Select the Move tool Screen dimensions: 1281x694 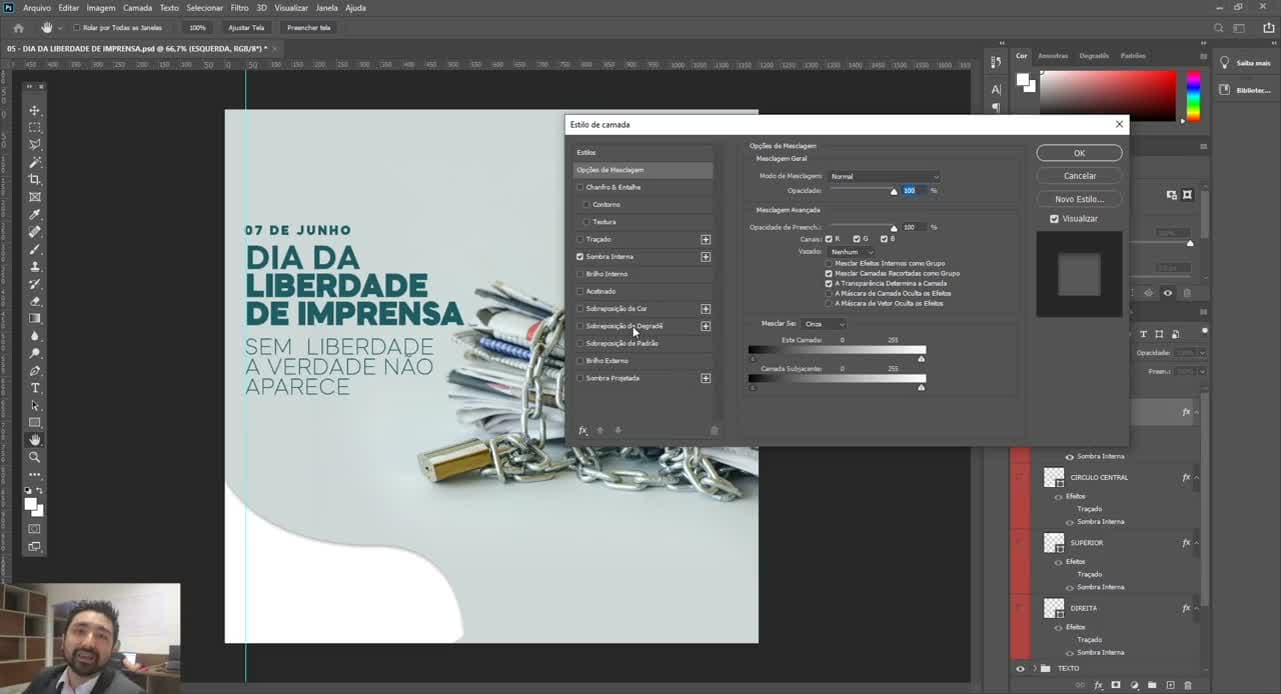35,111
